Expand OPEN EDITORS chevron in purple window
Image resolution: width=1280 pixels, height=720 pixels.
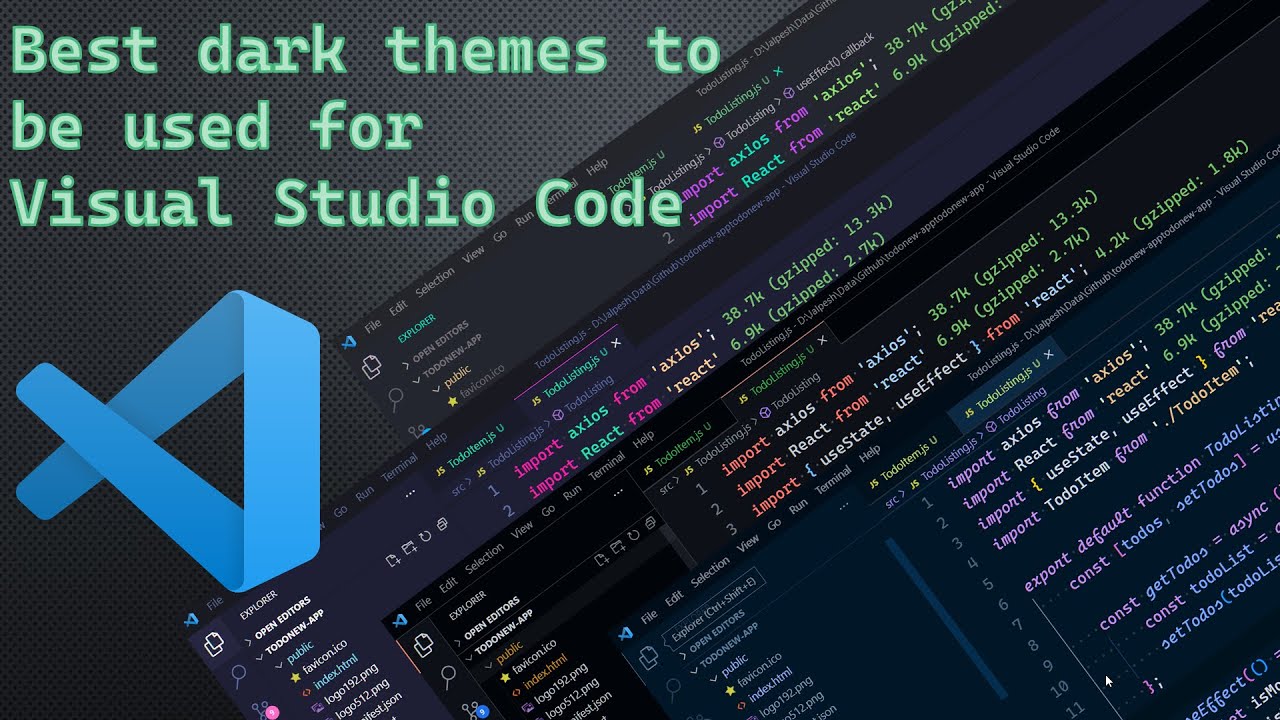248,642
